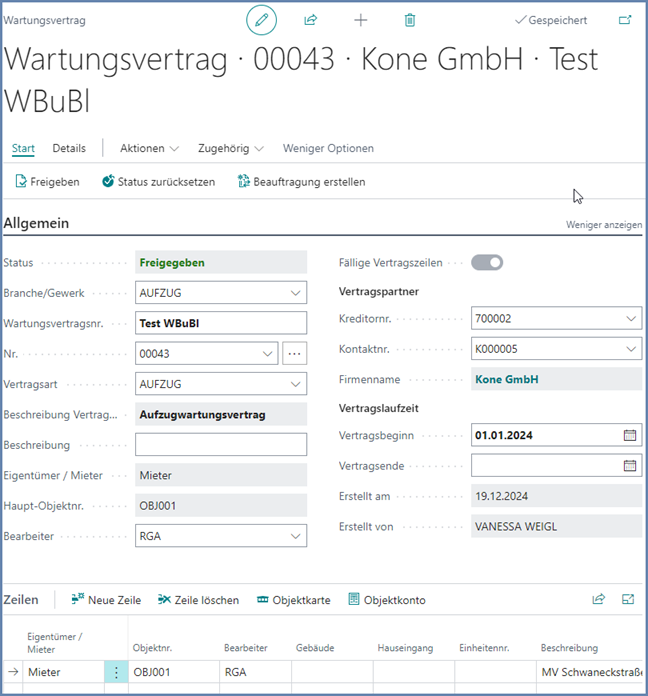Click Zeile löschen
Screen dimensions: 648x696
198,600
